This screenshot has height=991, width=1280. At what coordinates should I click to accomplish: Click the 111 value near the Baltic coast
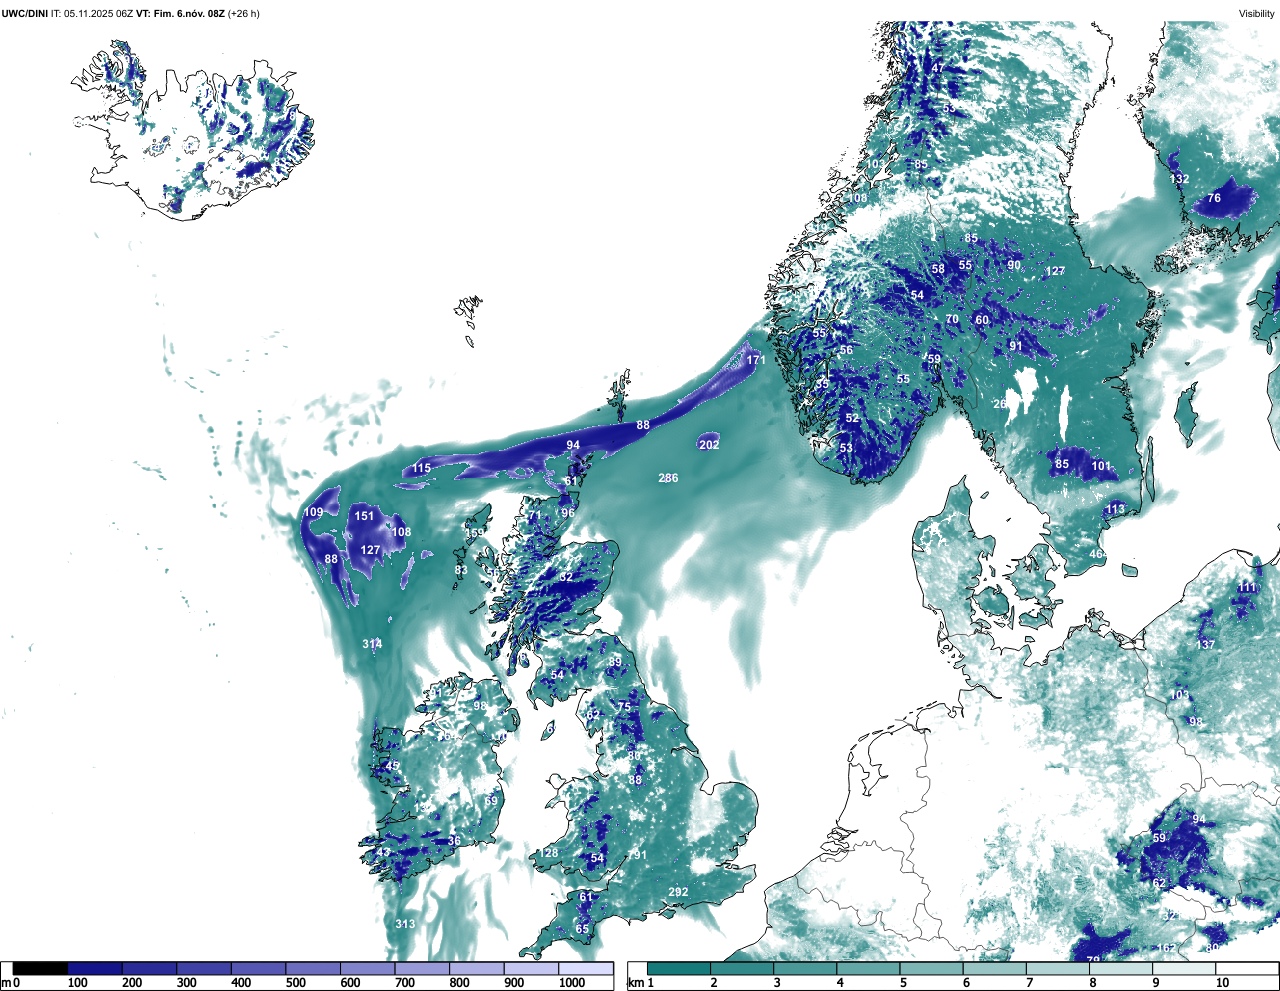click(x=1247, y=587)
